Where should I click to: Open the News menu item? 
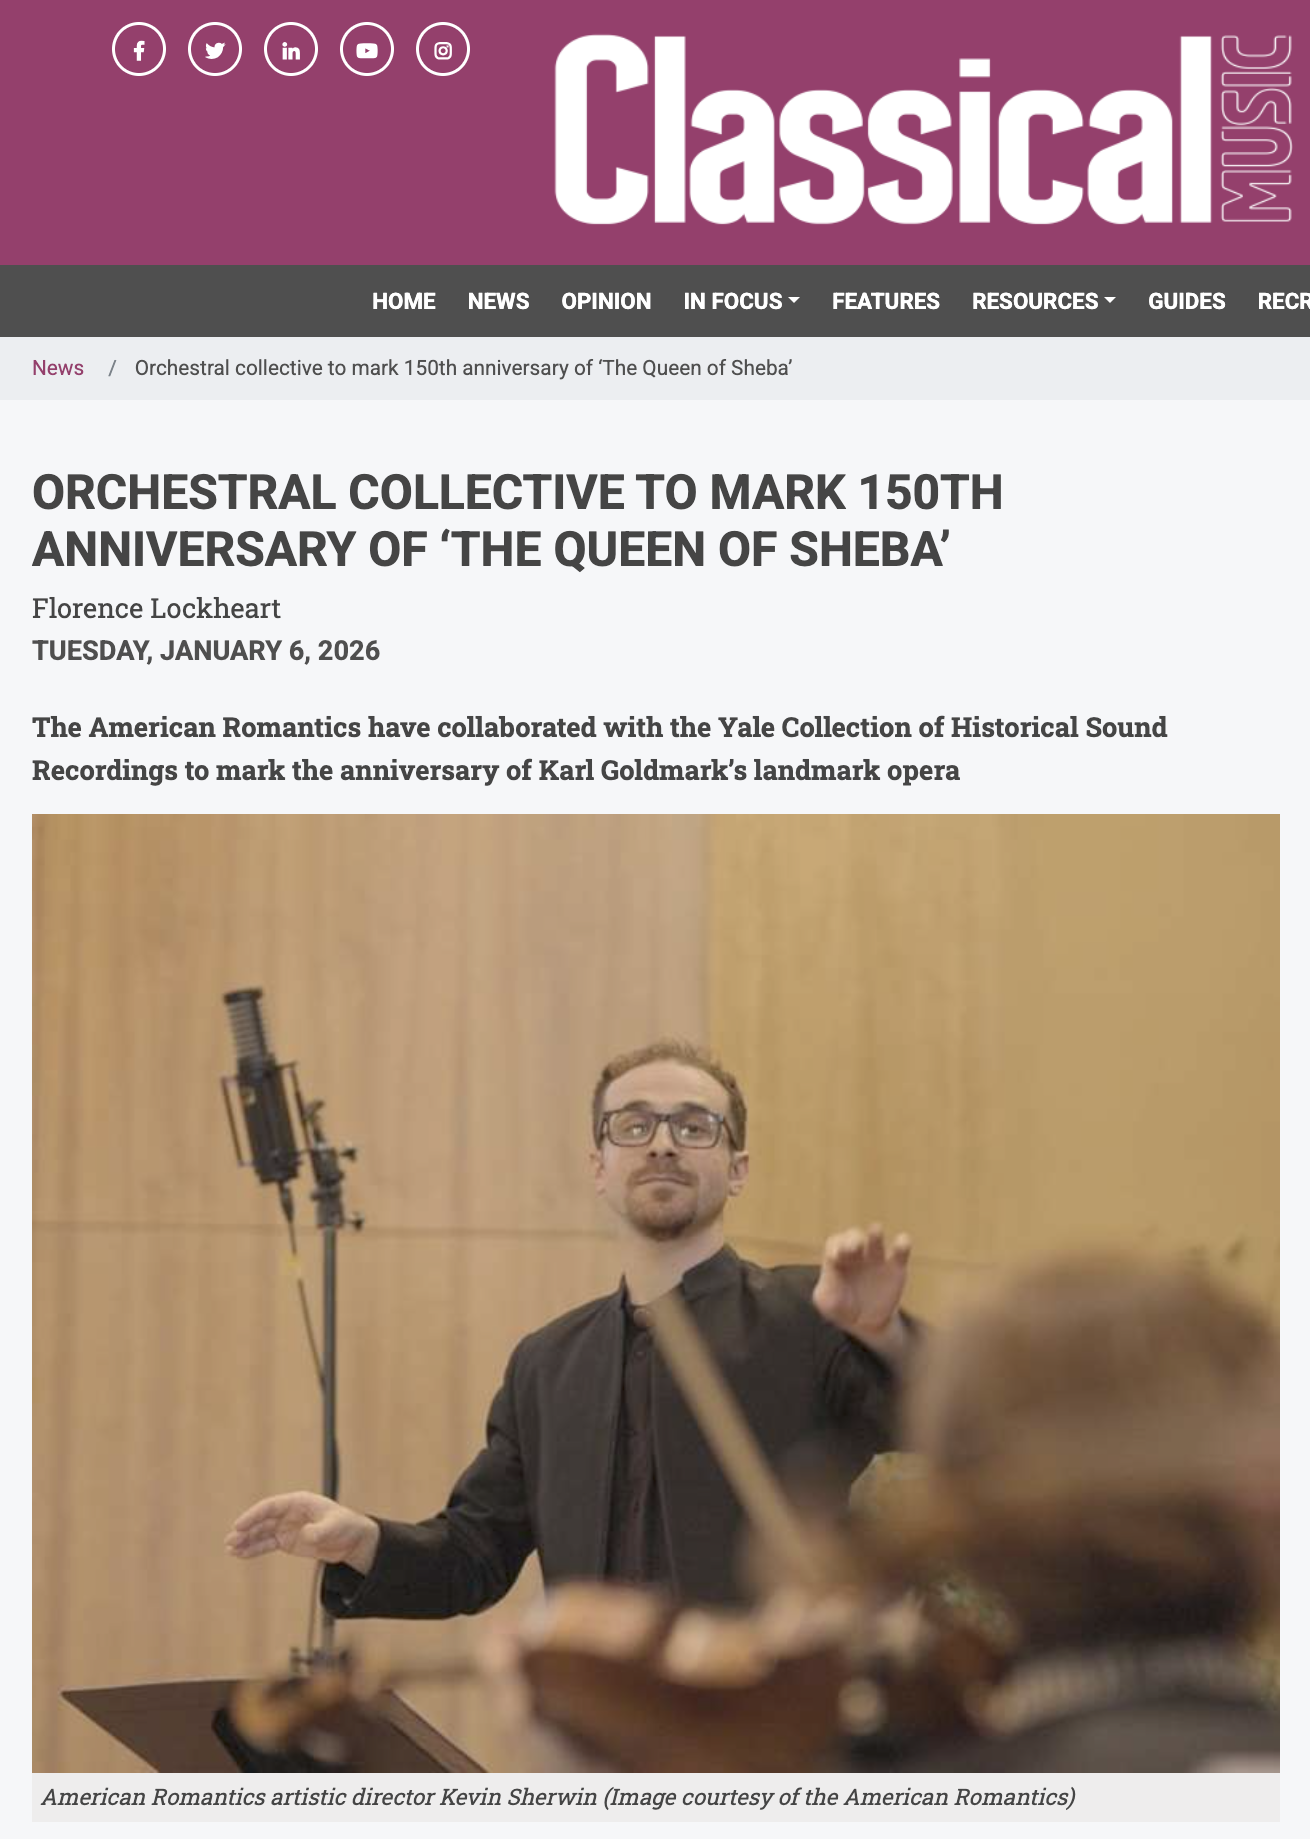coord(498,301)
